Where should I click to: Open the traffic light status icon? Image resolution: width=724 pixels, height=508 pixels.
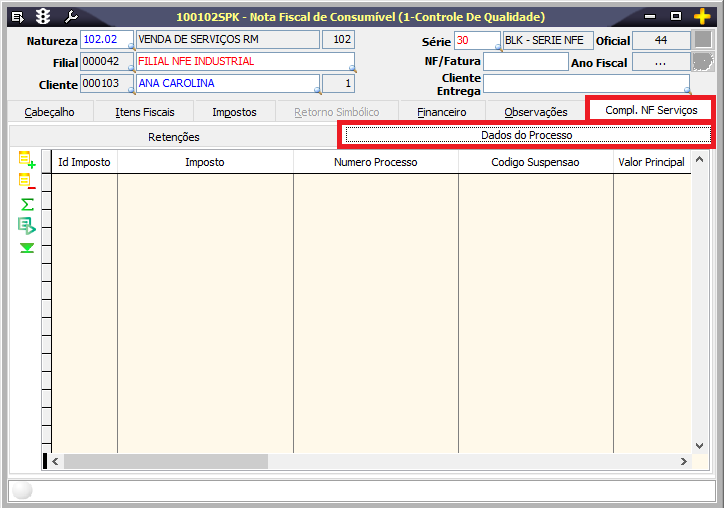click(x=43, y=17)
